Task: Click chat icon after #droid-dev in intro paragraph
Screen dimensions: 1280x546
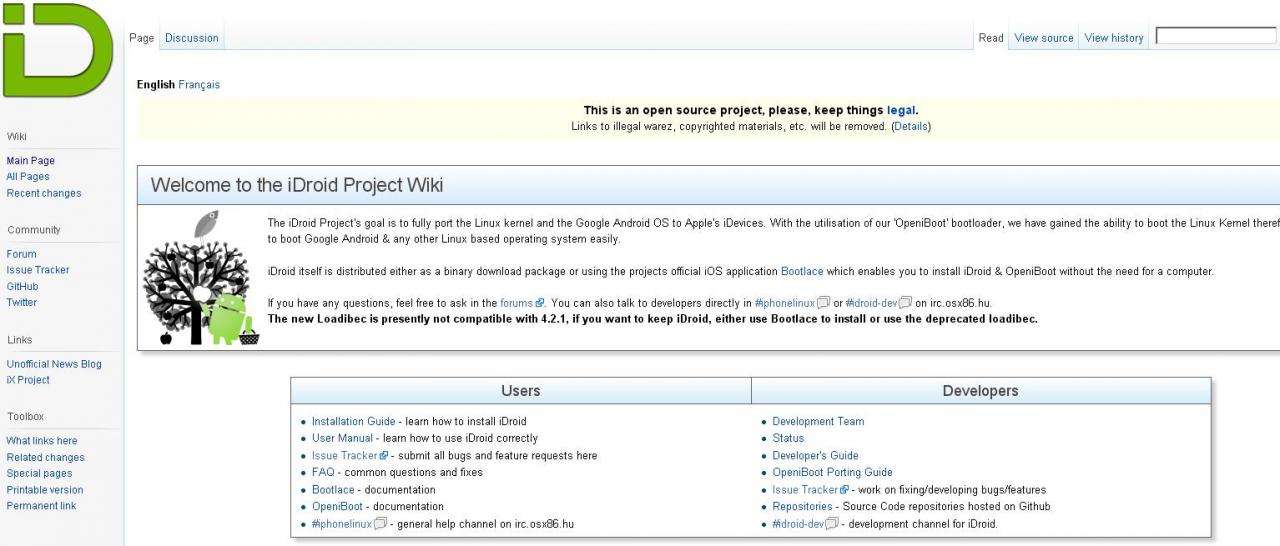Action: [906, 303]
